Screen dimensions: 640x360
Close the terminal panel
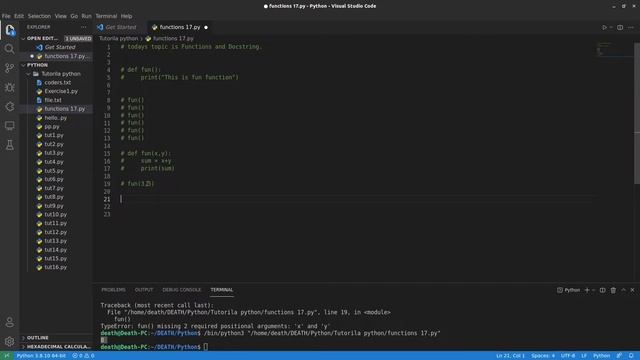[x=632, y=290]
